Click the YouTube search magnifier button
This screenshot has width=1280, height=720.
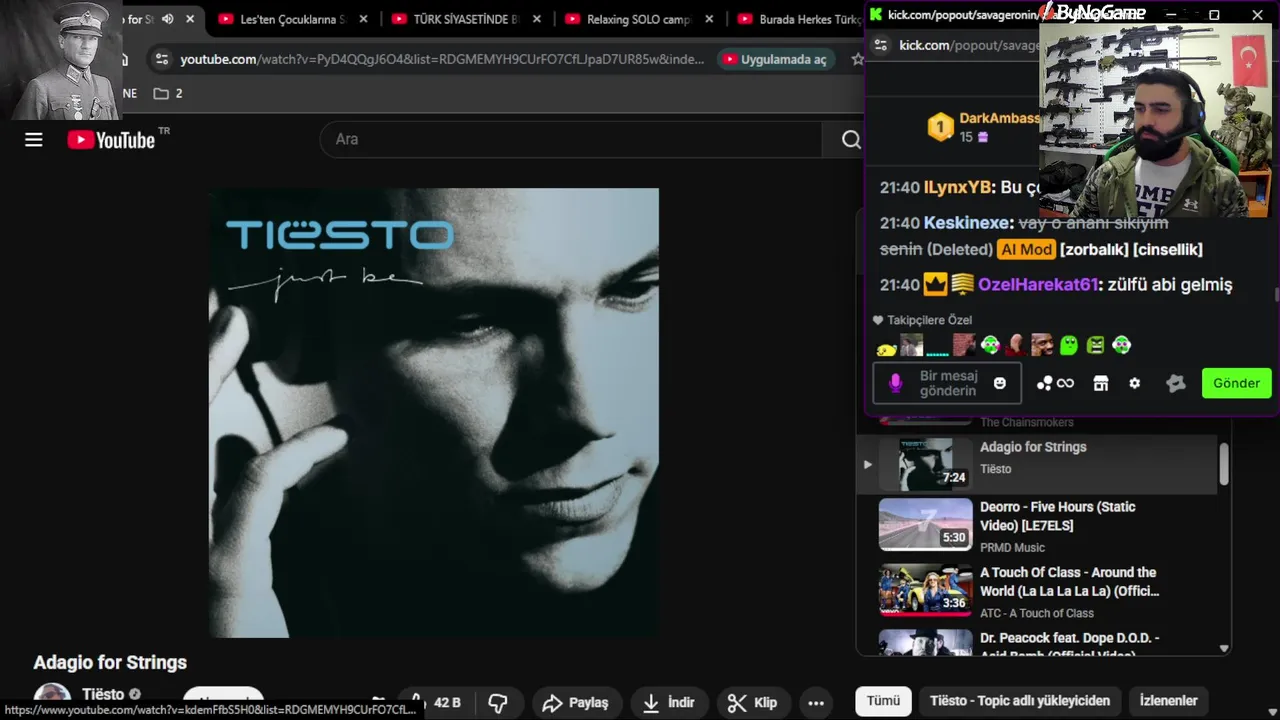point(850,139)
